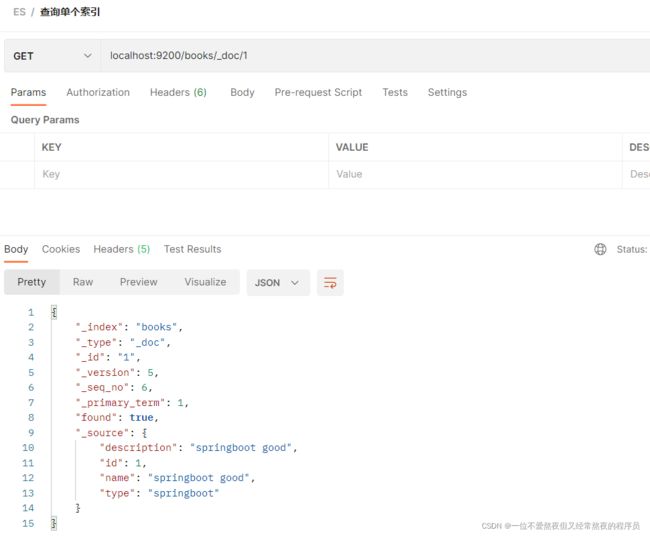650x536 pixels.
Task: Click the ES breadcrumb link
Action: click(x=19, y=12)
